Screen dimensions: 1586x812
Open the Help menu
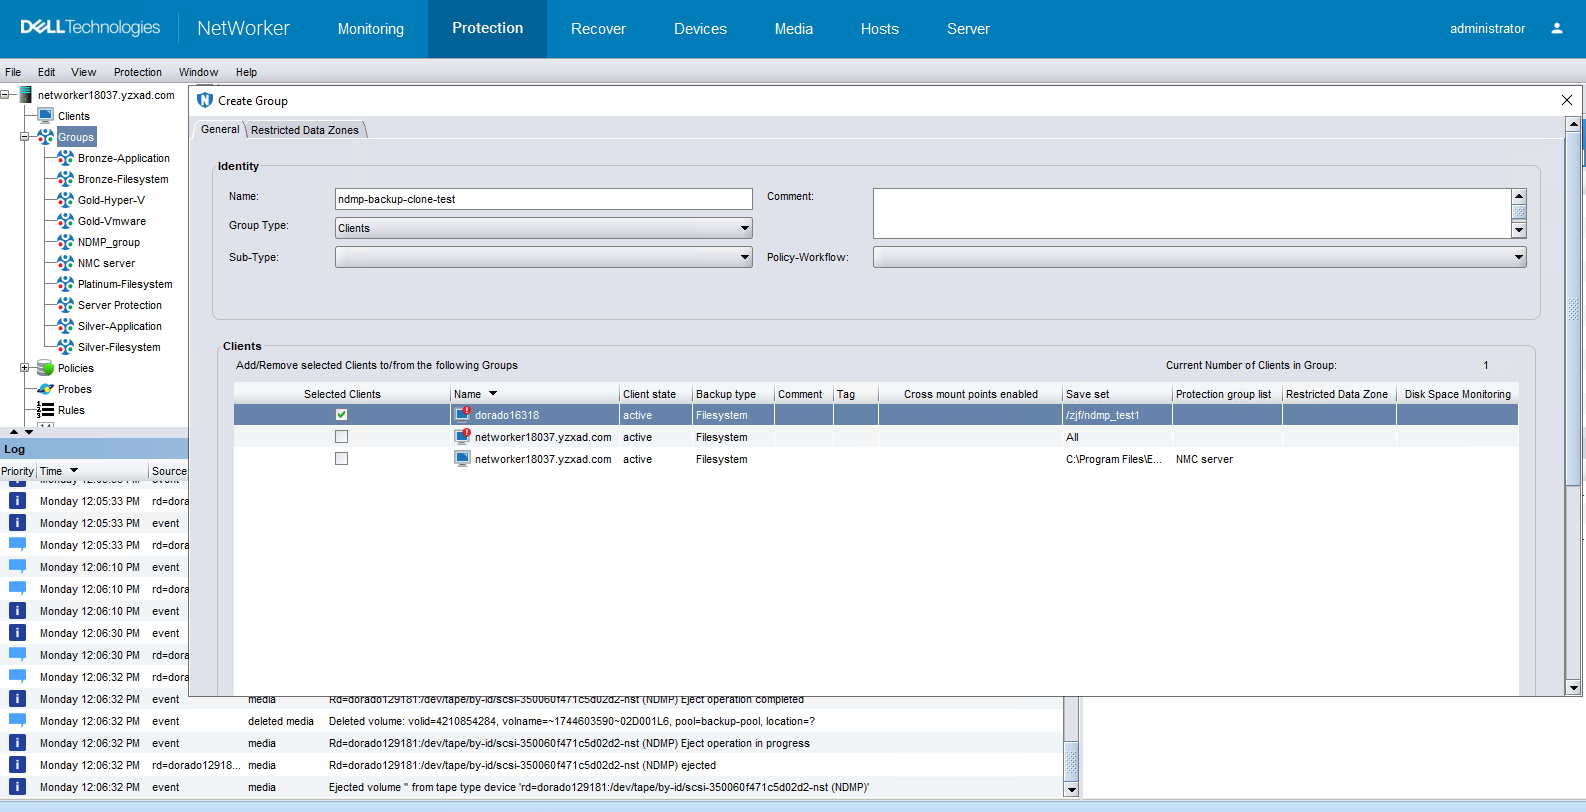(246, 72)
